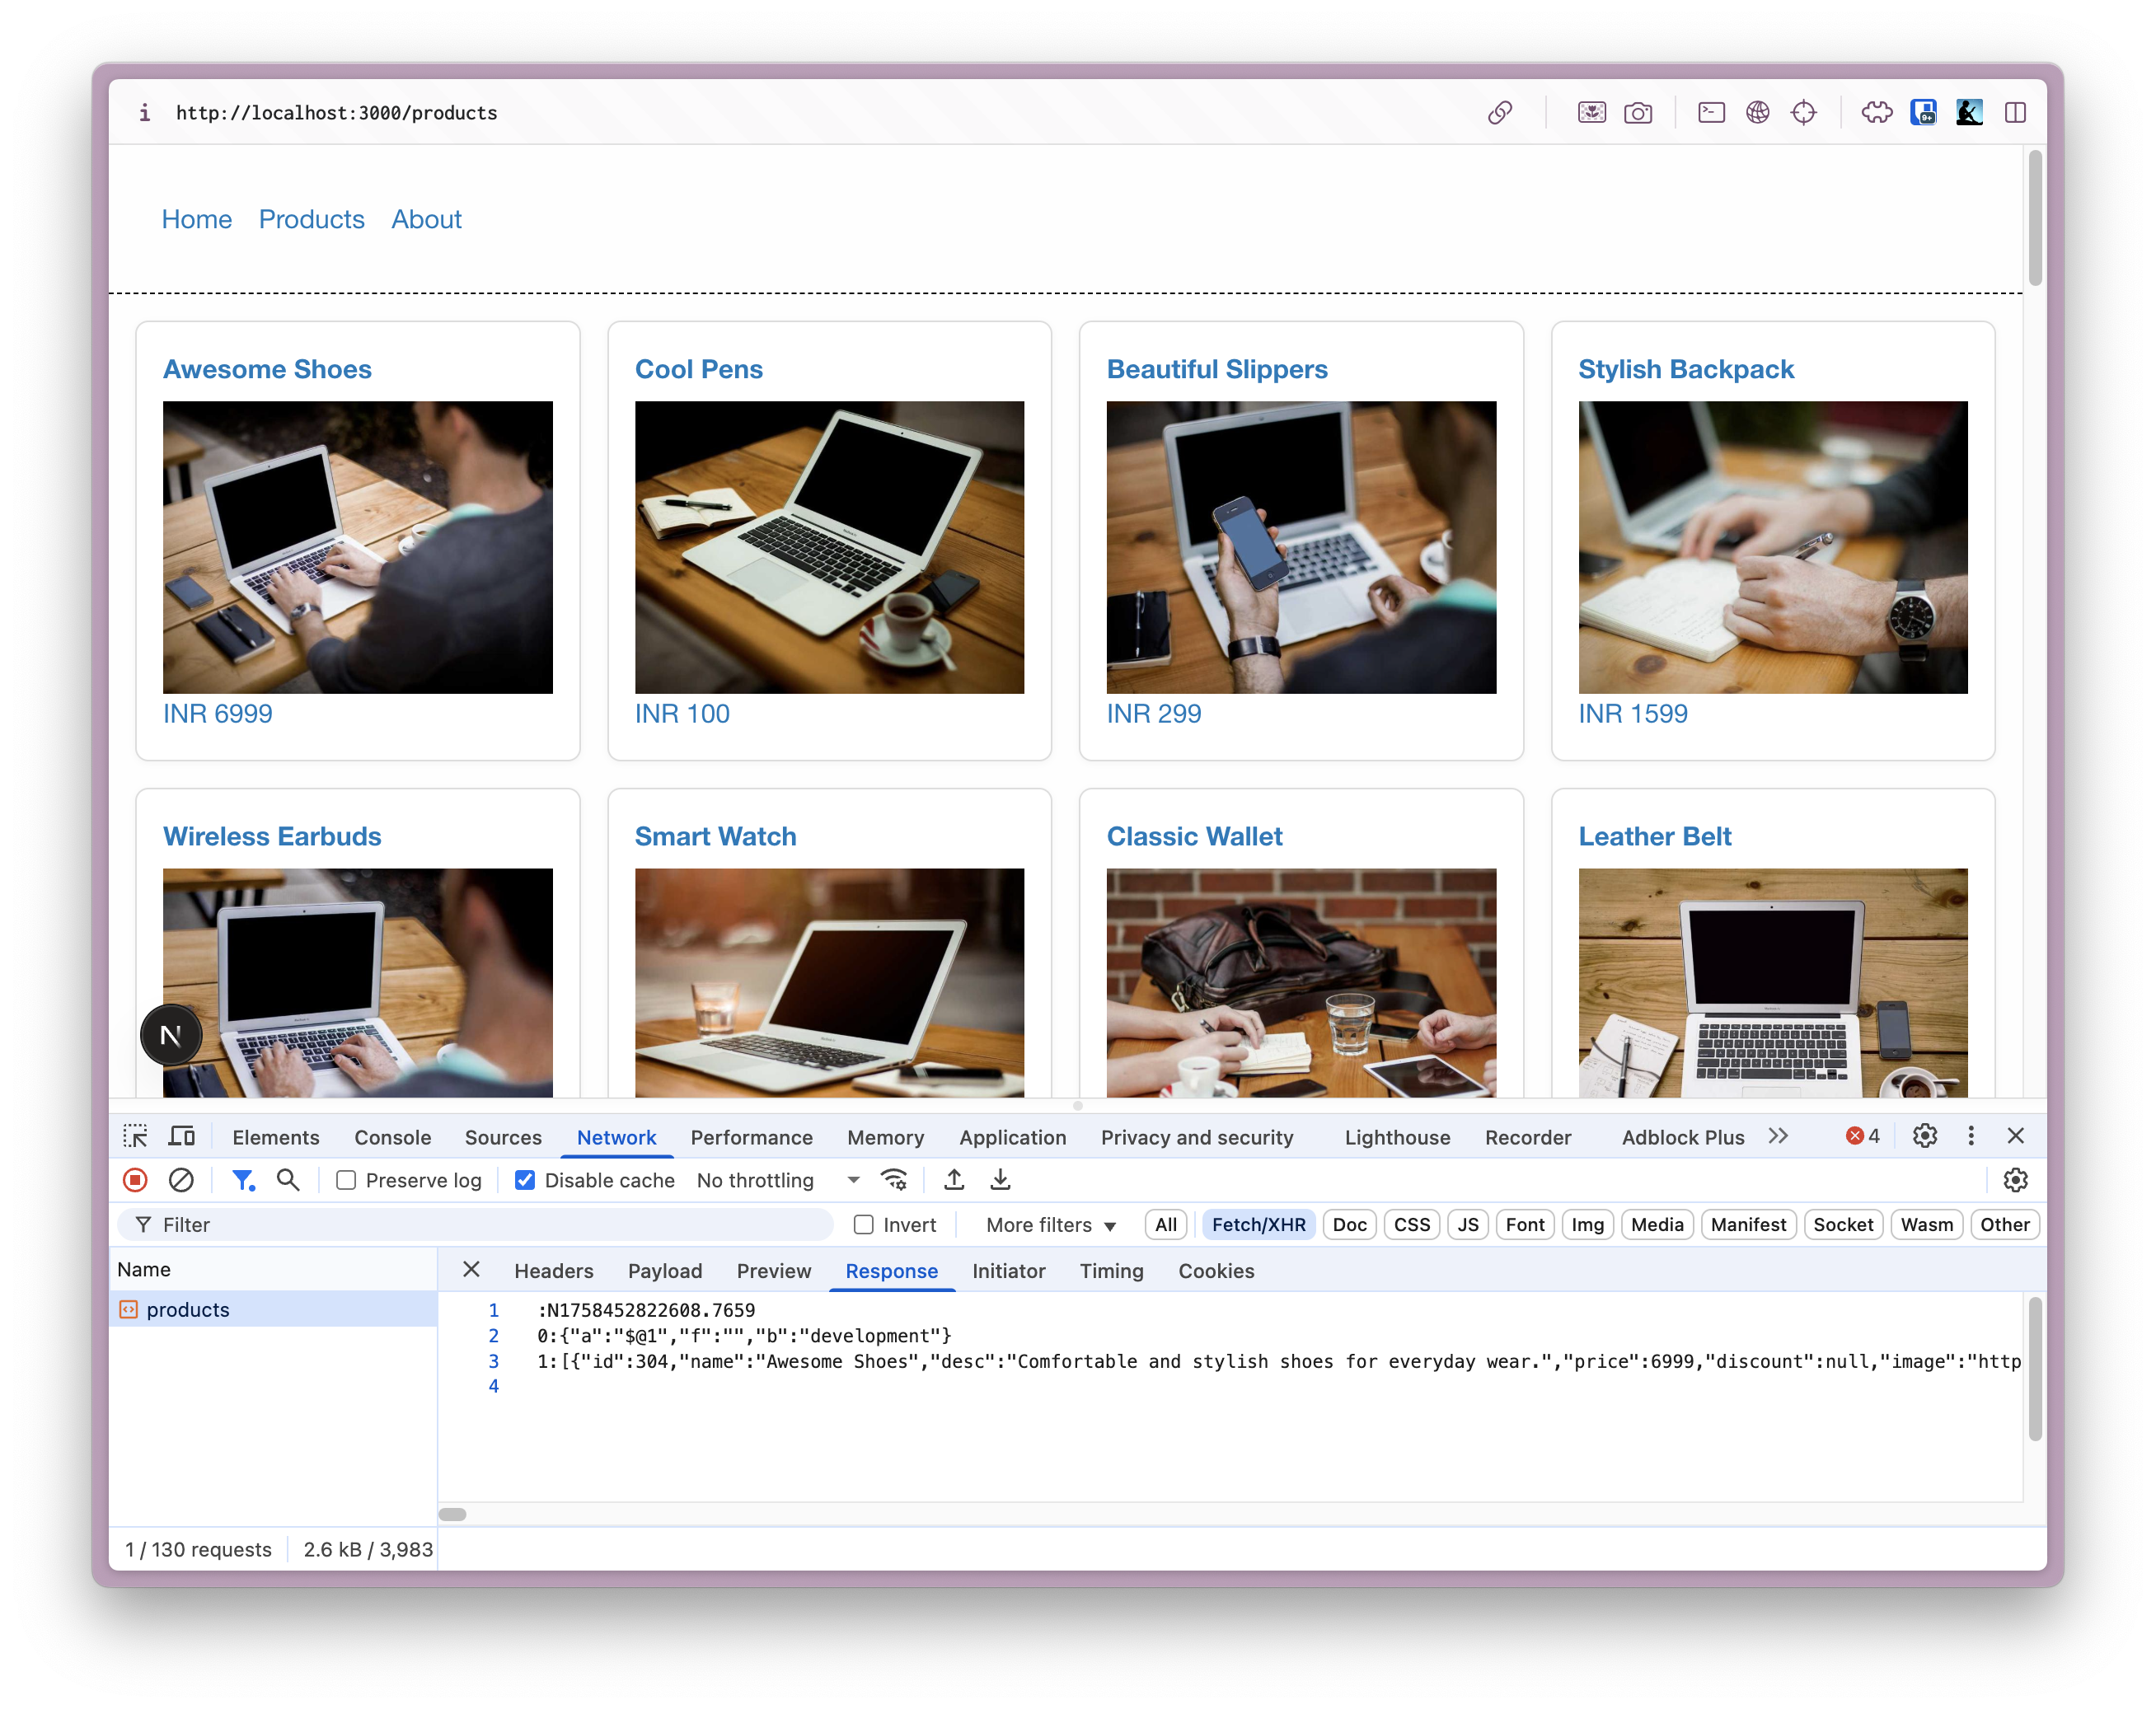The height and width of the screenshot is (1709, 2156).
Task: Click the import HAR upload icon
Action: point(954,1180)
